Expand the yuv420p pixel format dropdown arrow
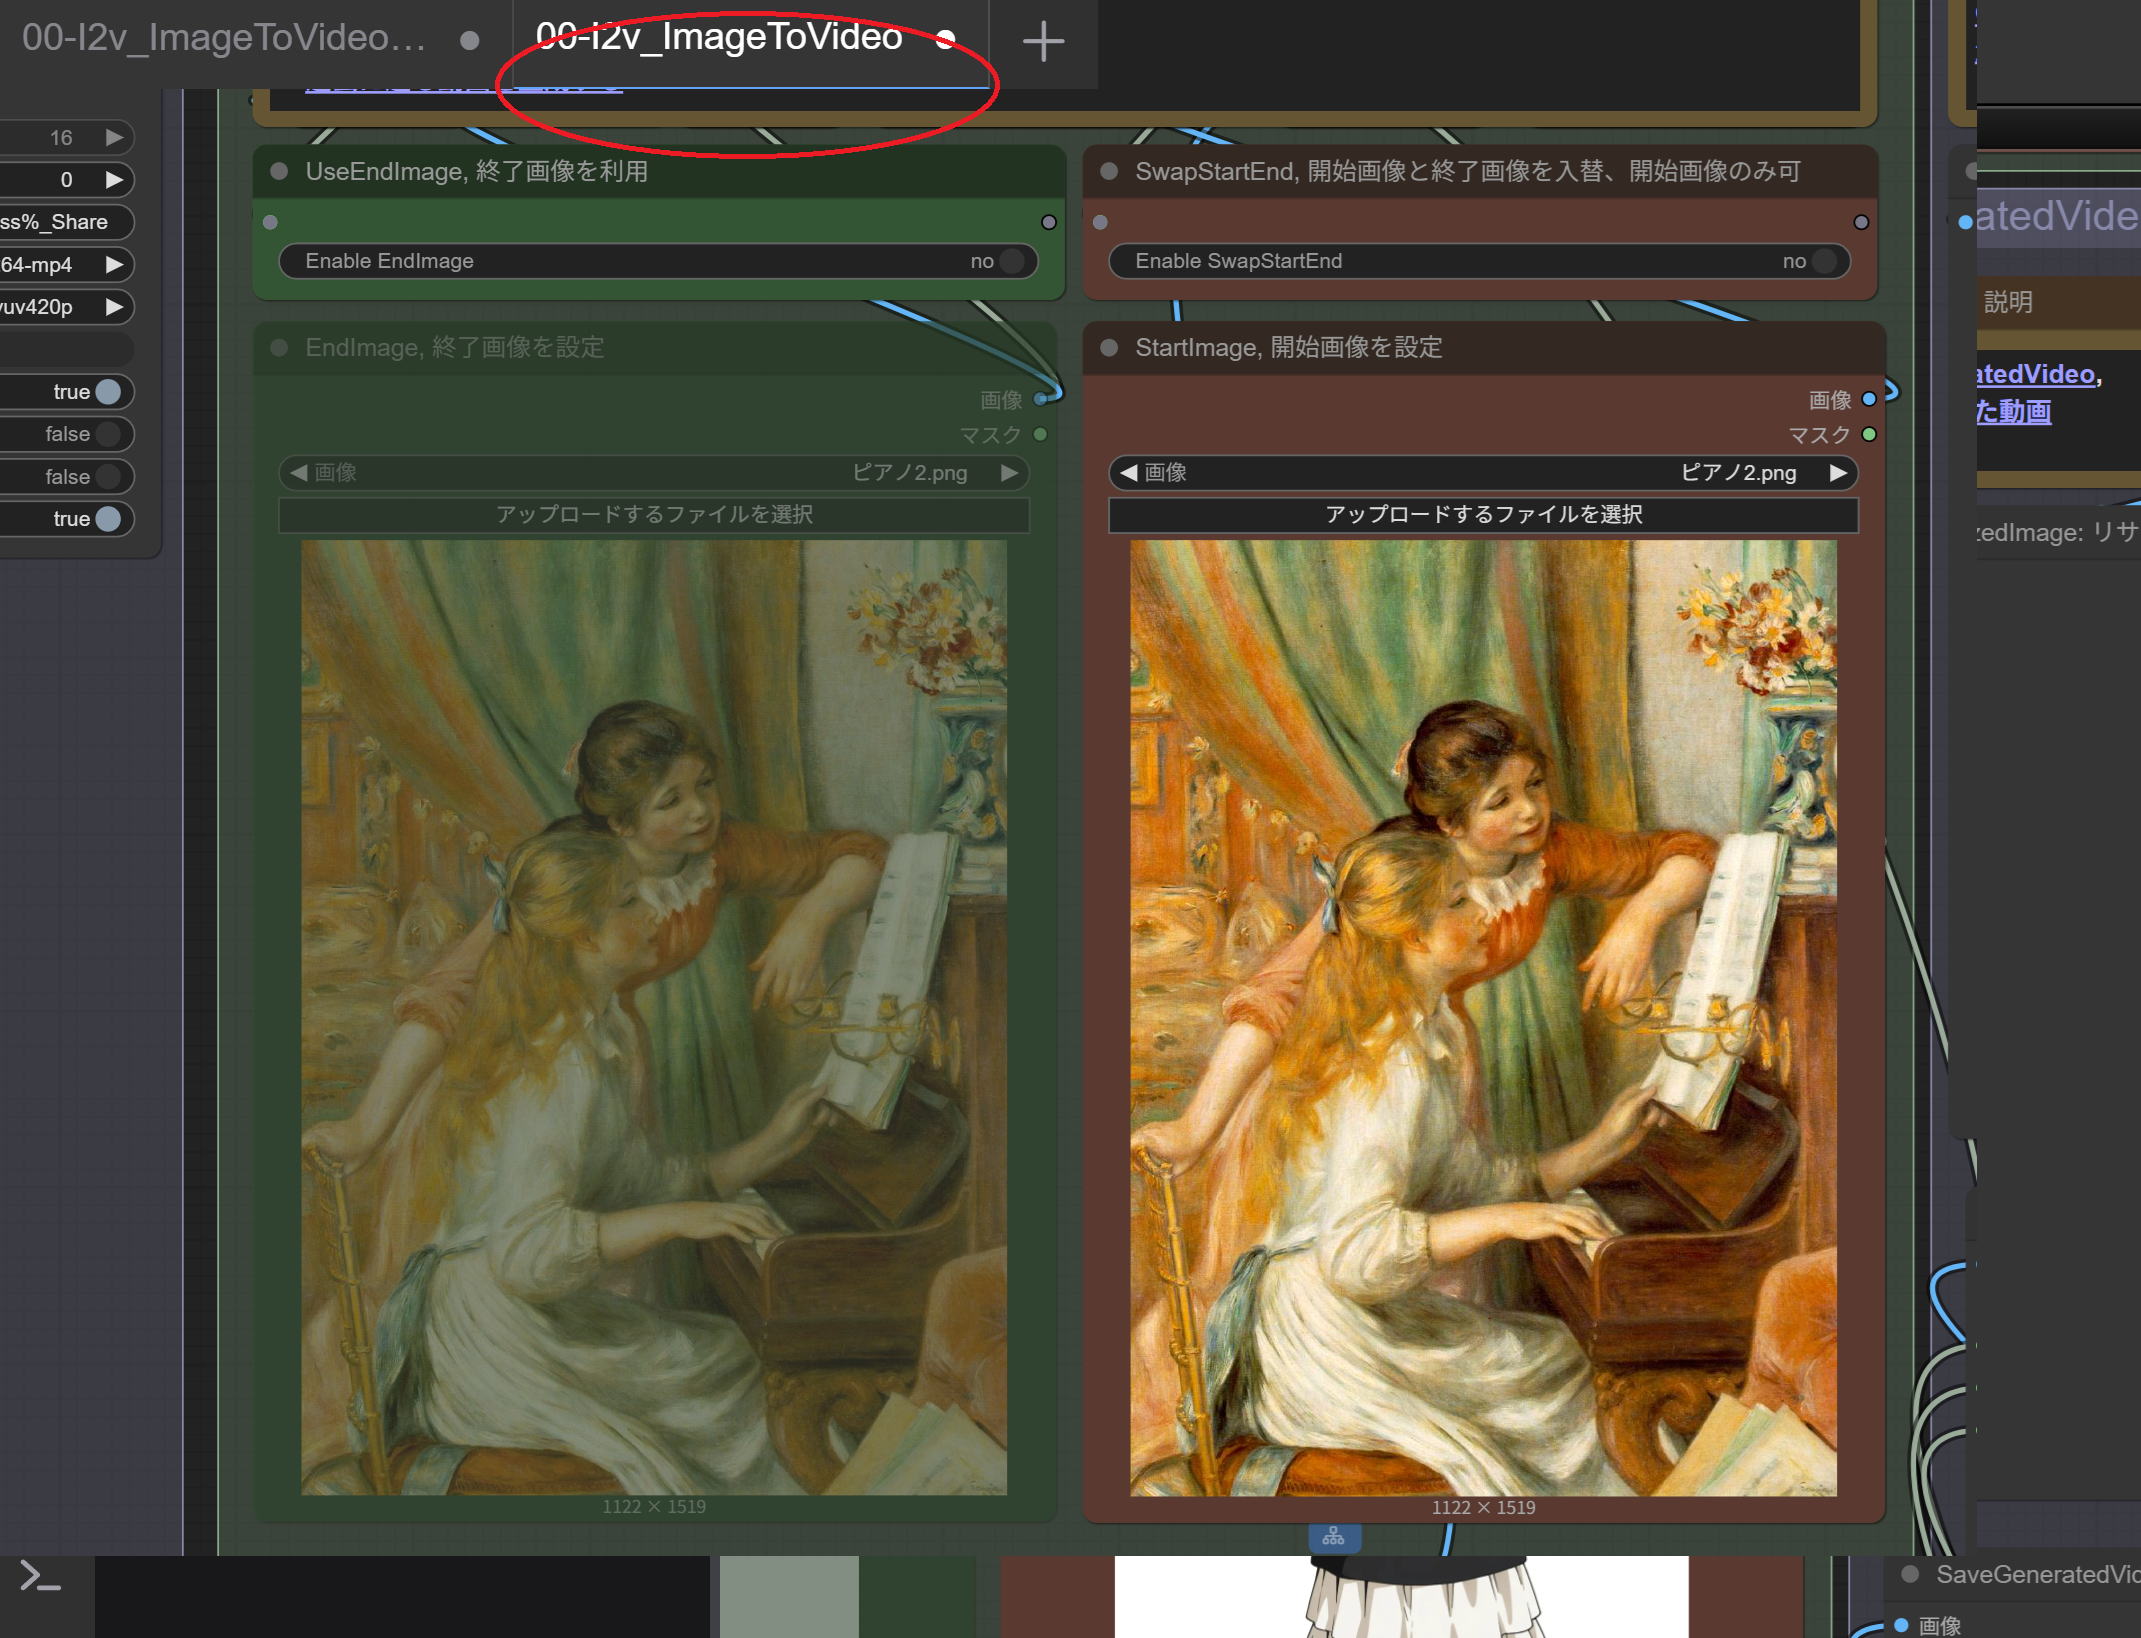Screen dimensions: 2141x1638 coord(115,306)
